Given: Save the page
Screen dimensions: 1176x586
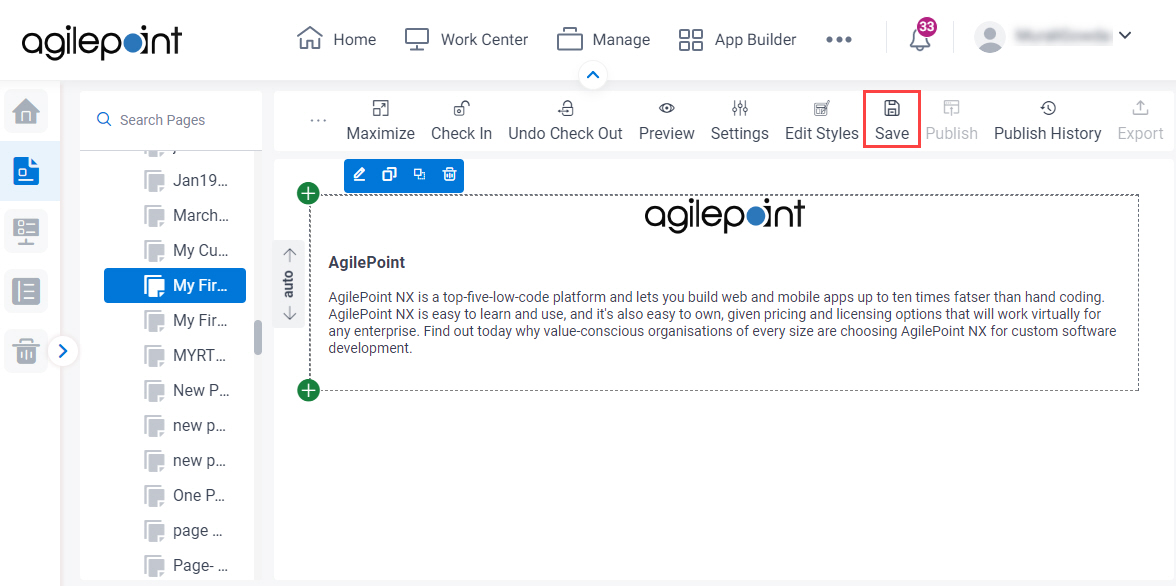Looking at the screenshot, I should tap(892, 120).
